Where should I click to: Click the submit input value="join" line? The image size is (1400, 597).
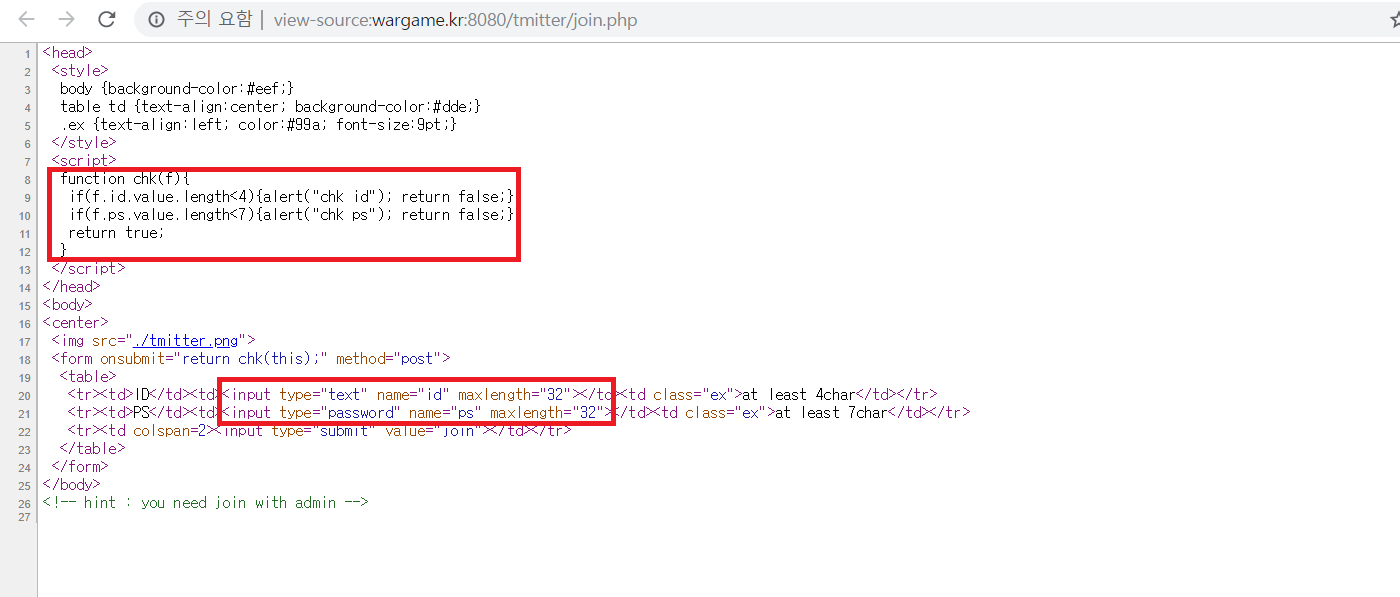point(320,430)
